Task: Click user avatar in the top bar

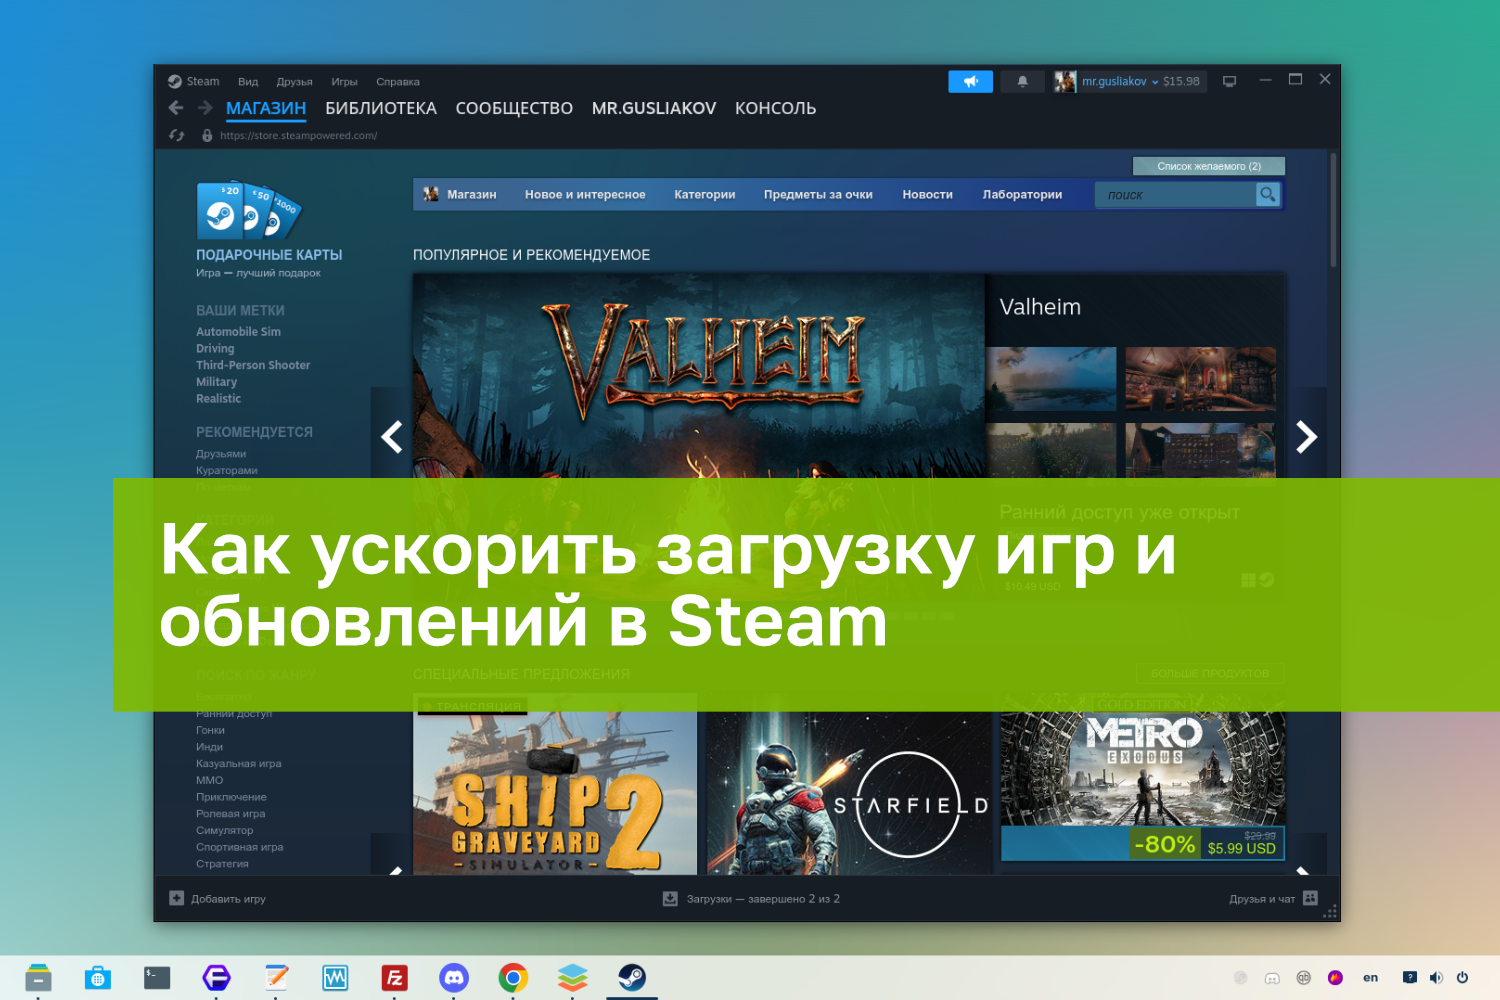Action: [x=1065, y=81]
